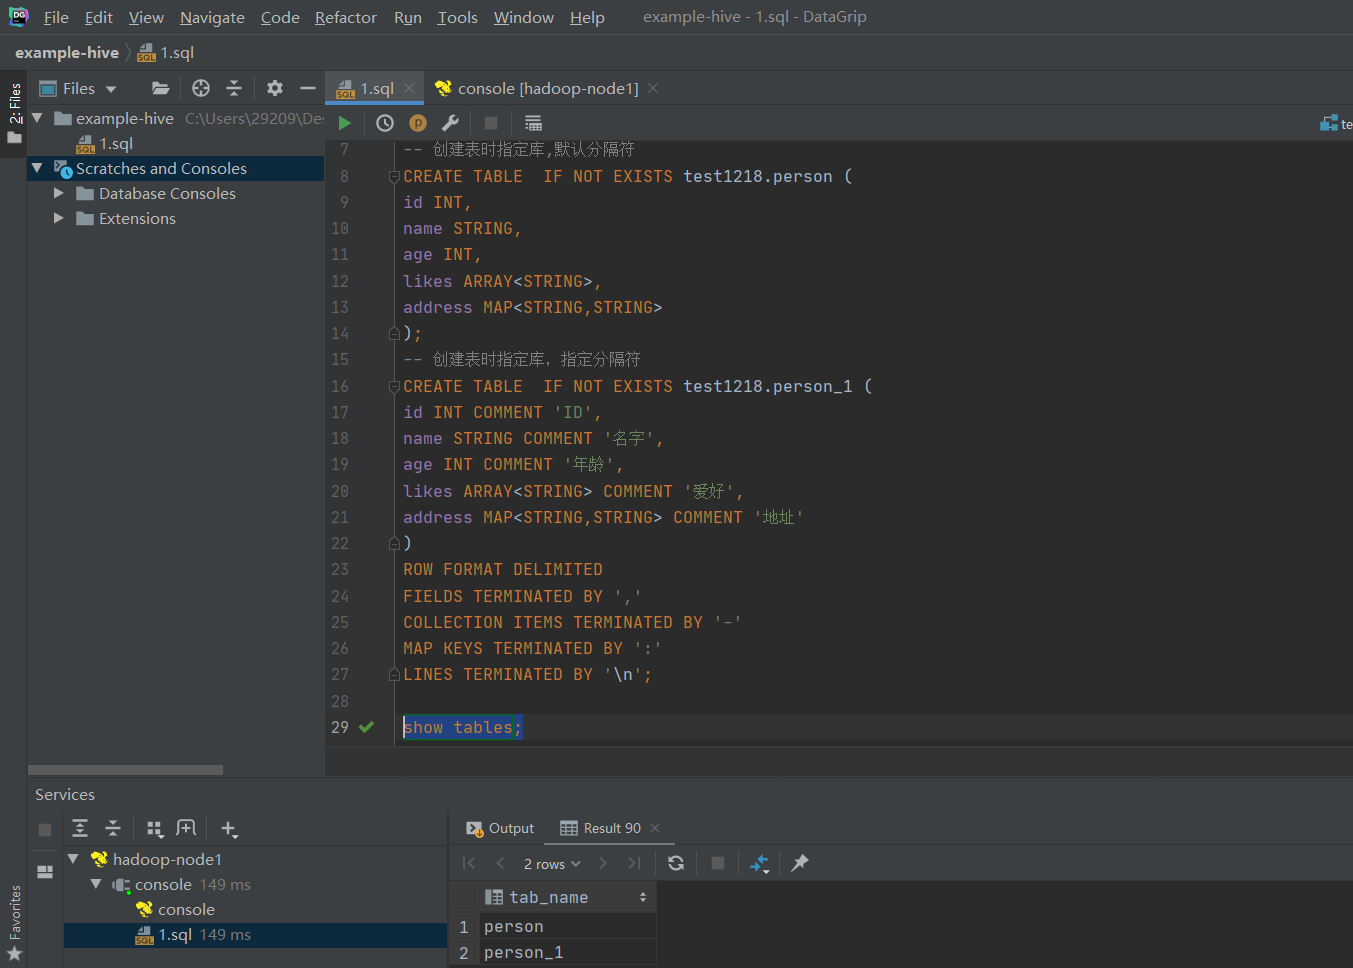Select 1.sql 149 ms service entry
Viewport: 1353px width, 968px height.
255,935
